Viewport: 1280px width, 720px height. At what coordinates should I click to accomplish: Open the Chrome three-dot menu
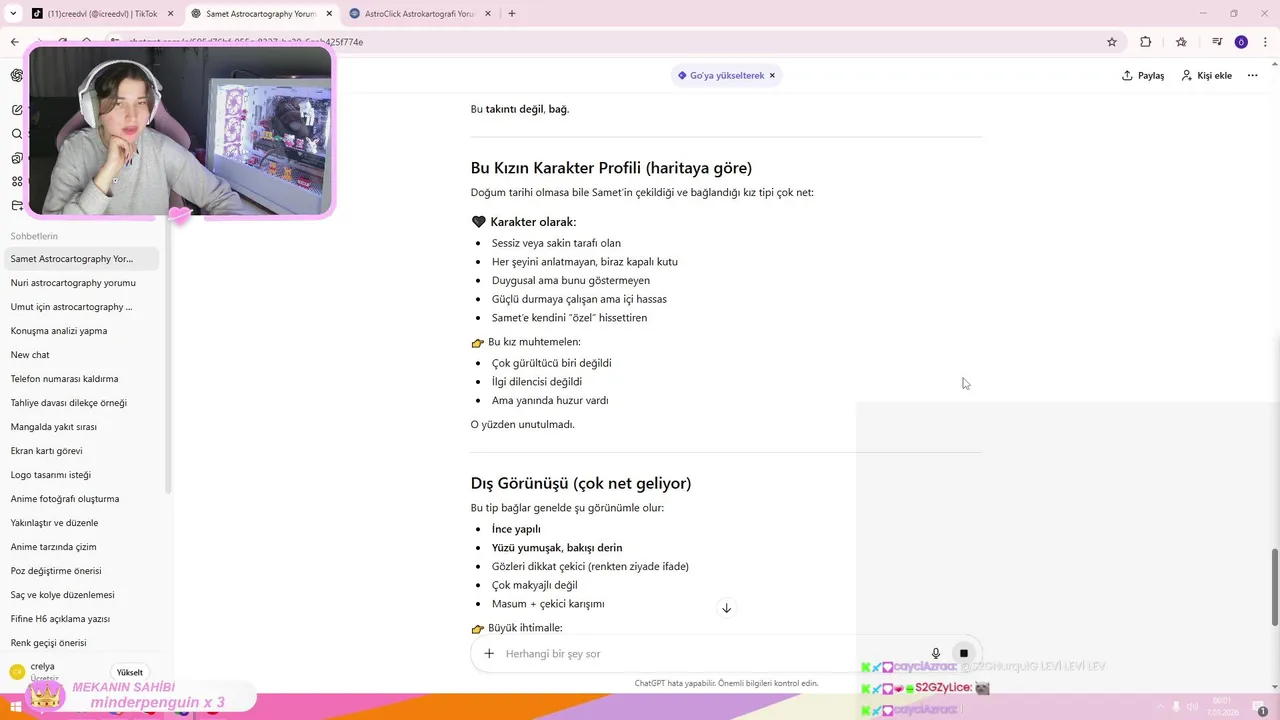pos(1266,42)
